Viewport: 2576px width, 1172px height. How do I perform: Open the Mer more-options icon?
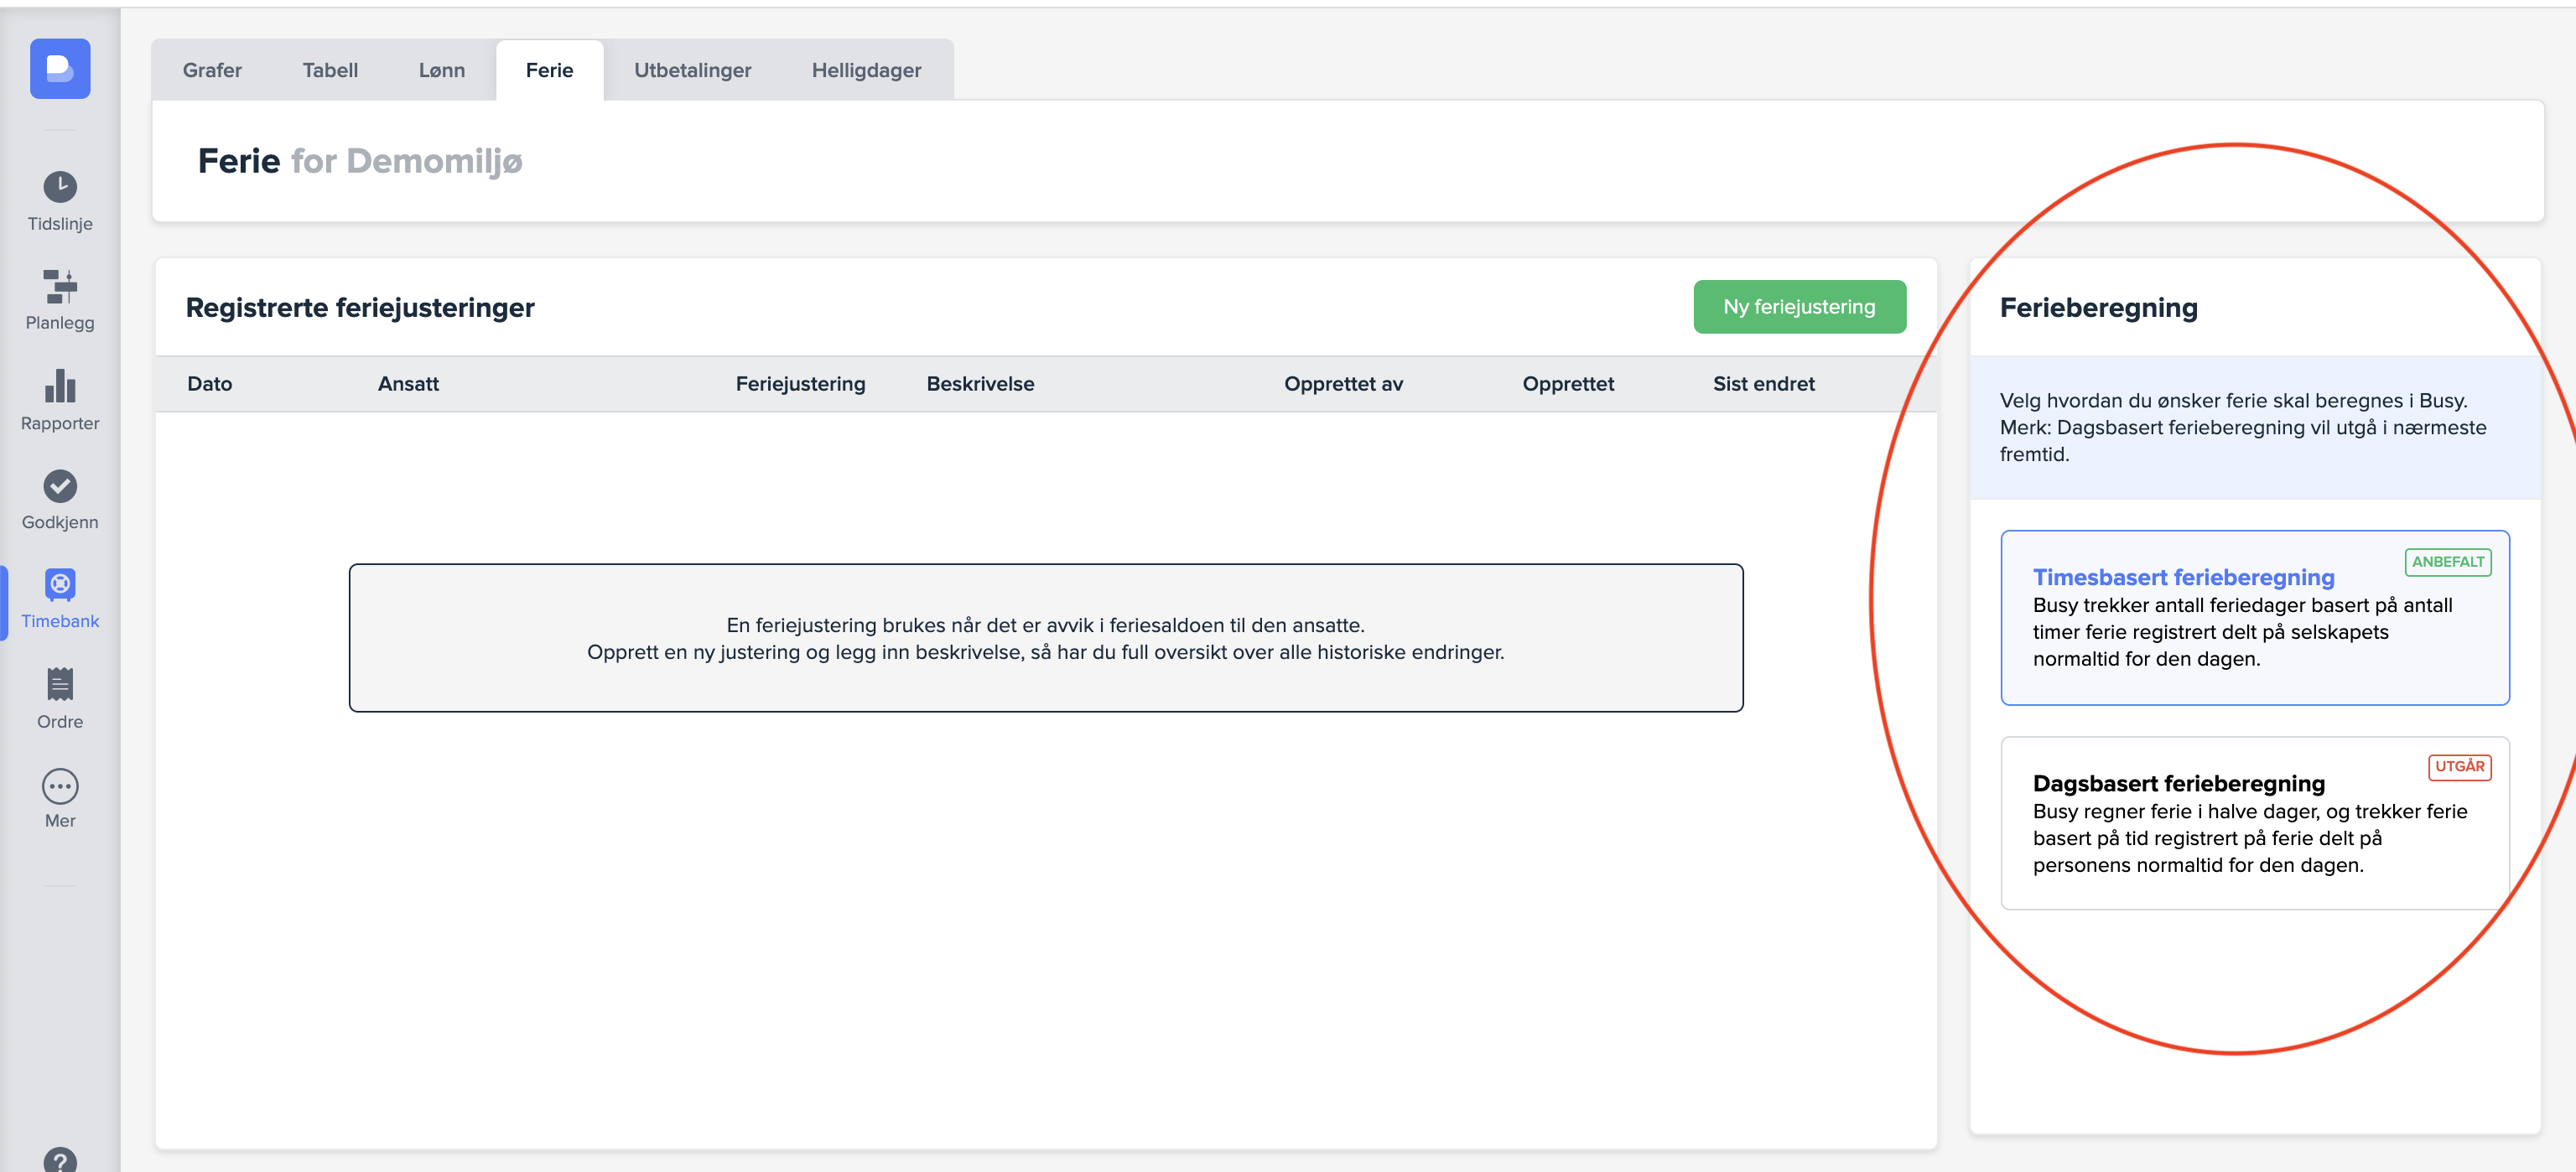60,787
